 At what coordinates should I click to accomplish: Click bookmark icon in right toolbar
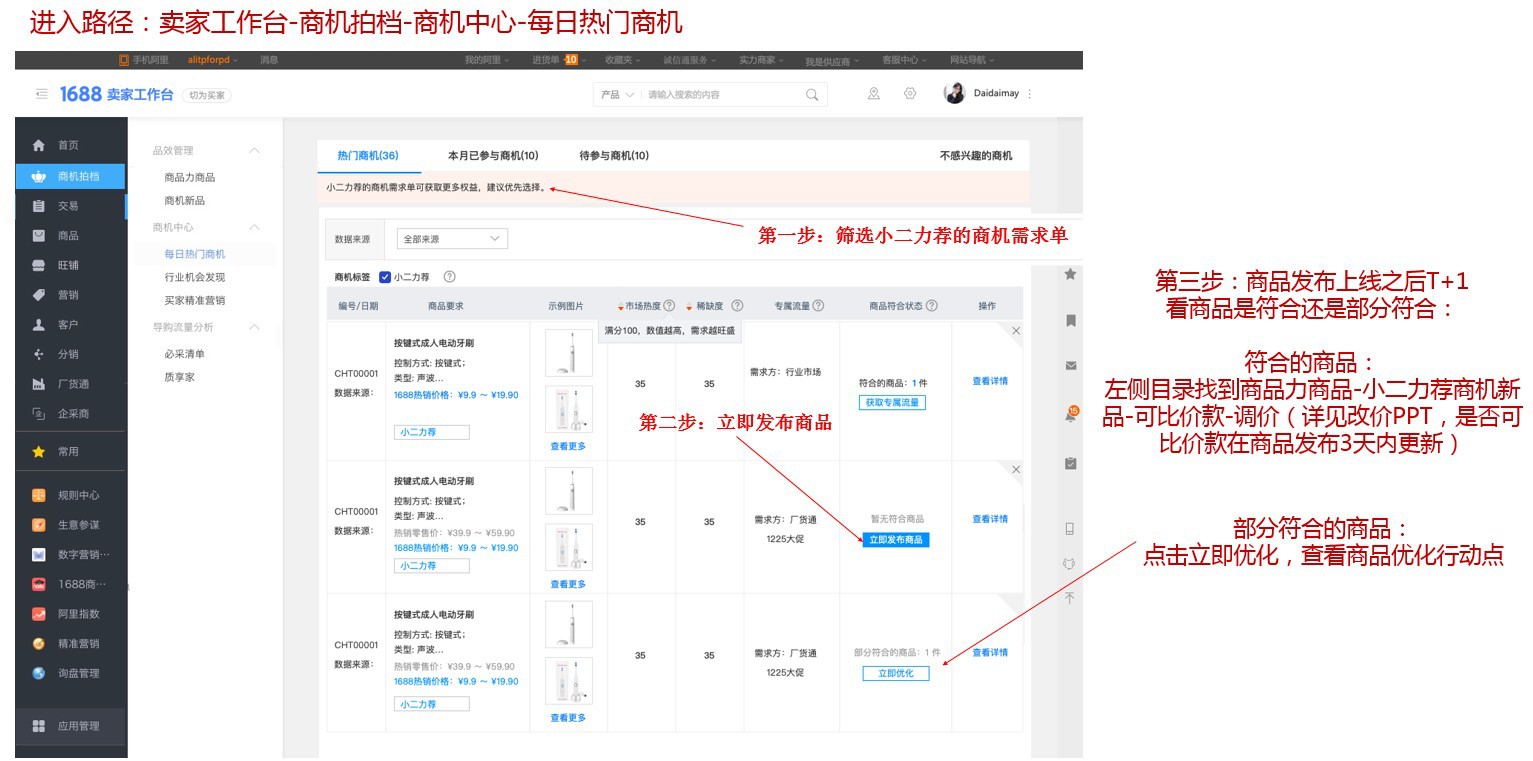(x=1070, y=321)
